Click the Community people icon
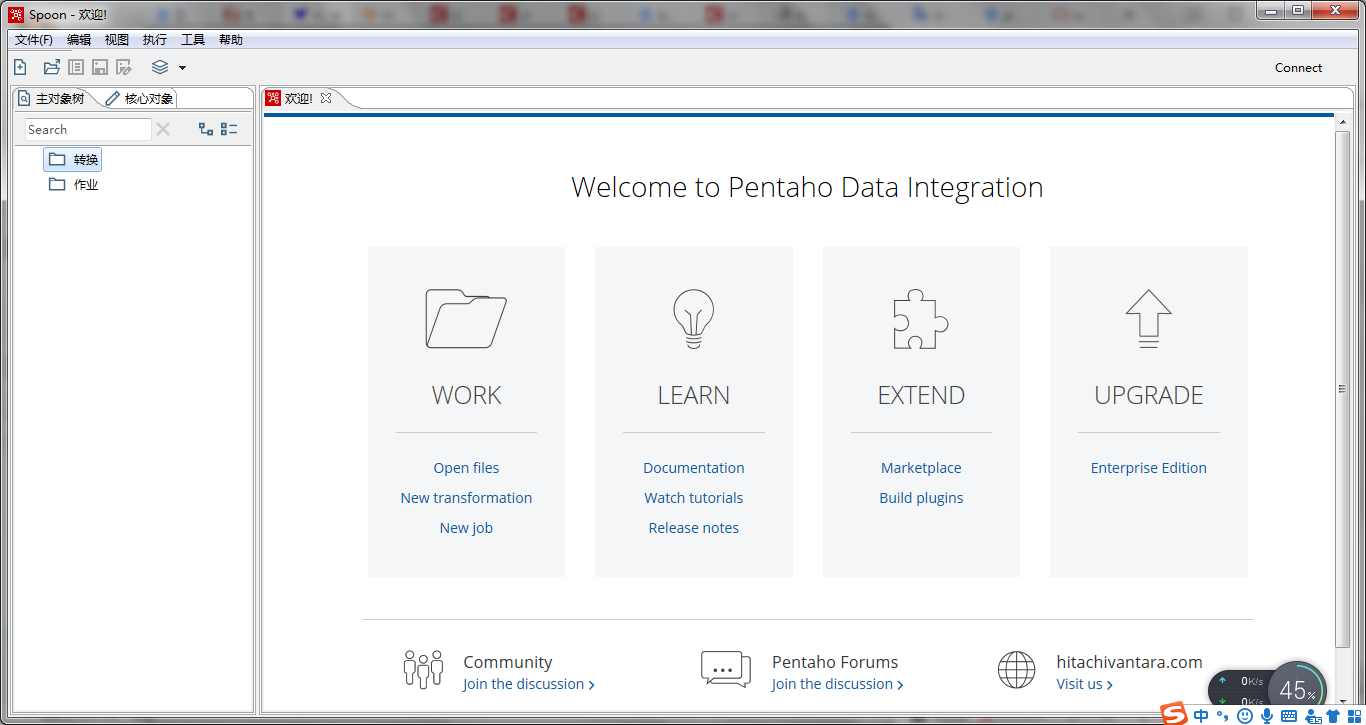 pos(423,669)
